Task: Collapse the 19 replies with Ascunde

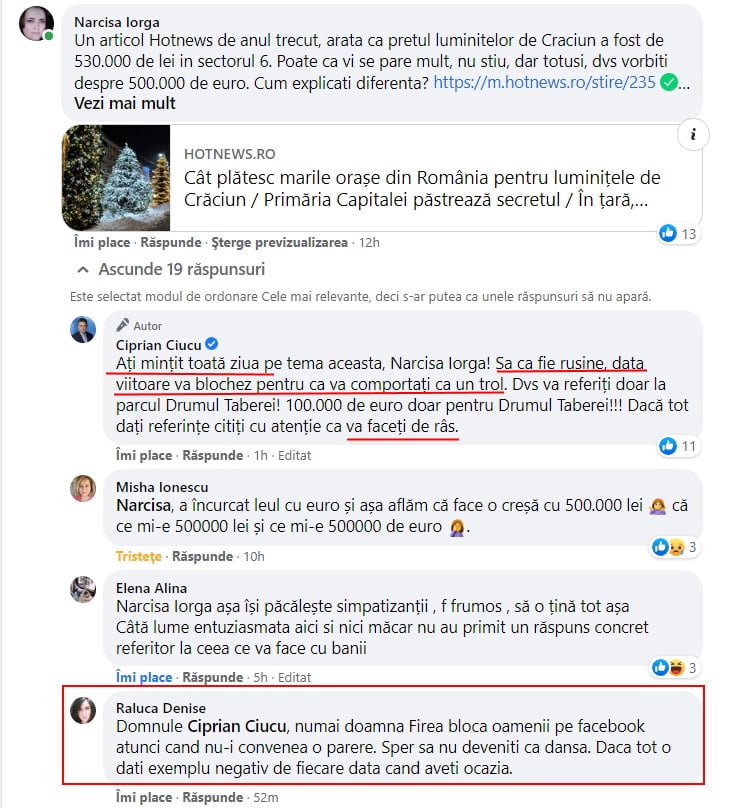Action: pos(171,270)
